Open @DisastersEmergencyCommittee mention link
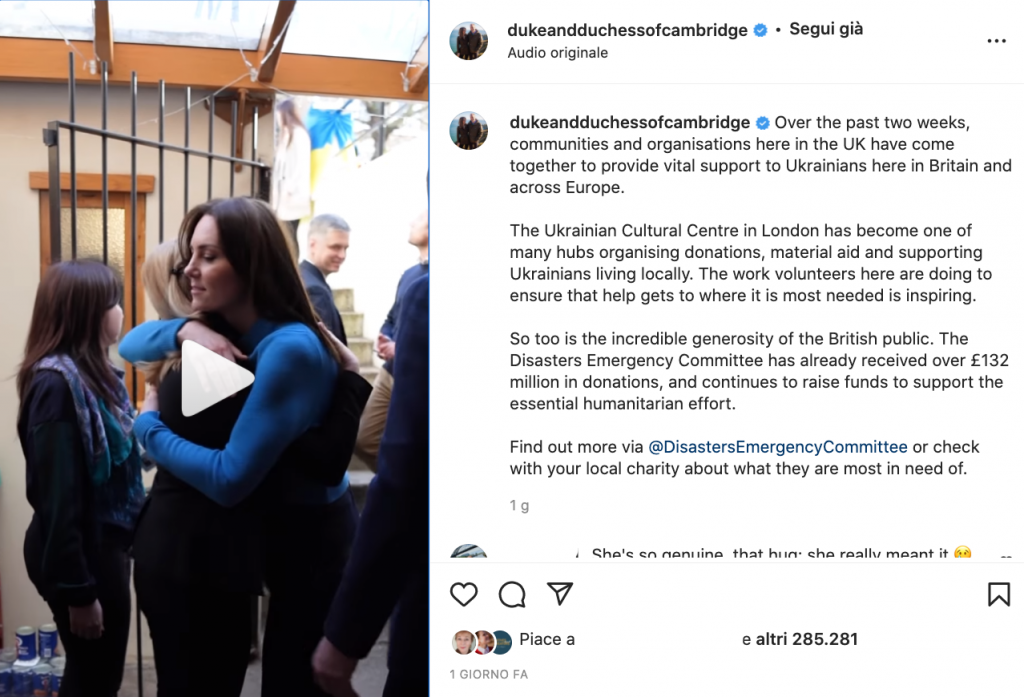Viewport: 1024px width, 697px height. pos(777,447)
